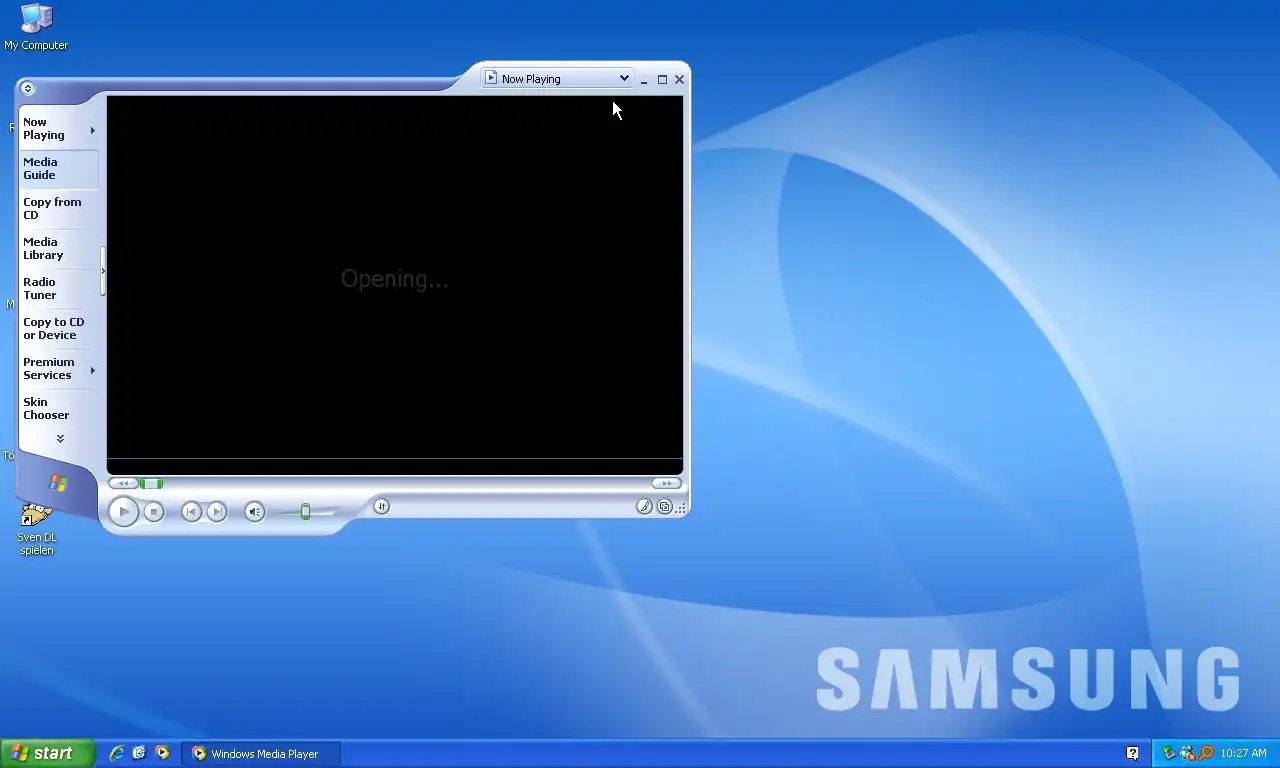This screenshot has height=768, width=1280.
Task: Close the Windows Media Player window
Action: coord(680,79)
